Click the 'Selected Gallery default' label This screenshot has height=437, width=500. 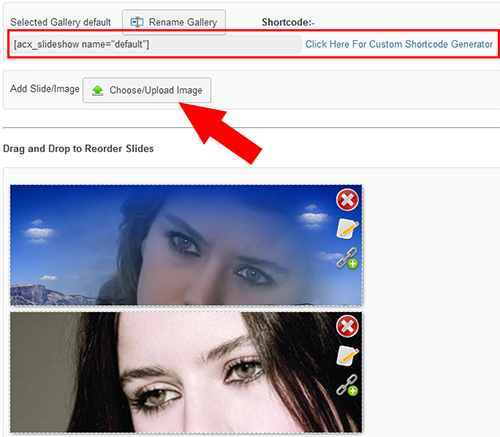[60, 22]
